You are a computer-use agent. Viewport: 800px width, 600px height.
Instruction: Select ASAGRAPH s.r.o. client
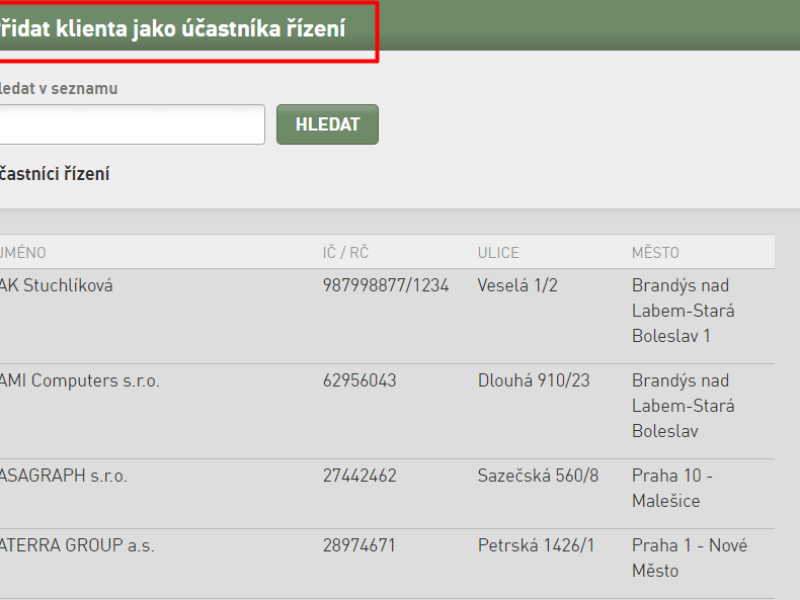point(63,476)
